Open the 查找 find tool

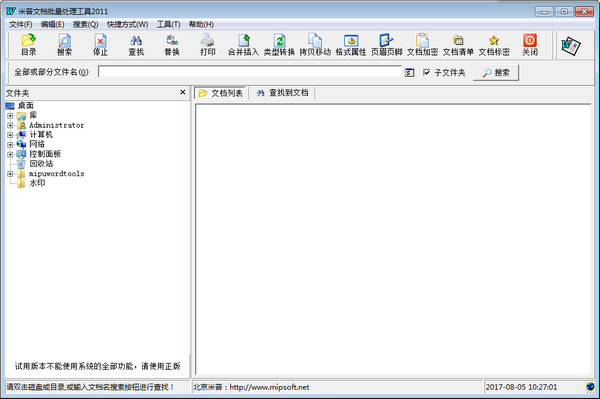point(136,45)
